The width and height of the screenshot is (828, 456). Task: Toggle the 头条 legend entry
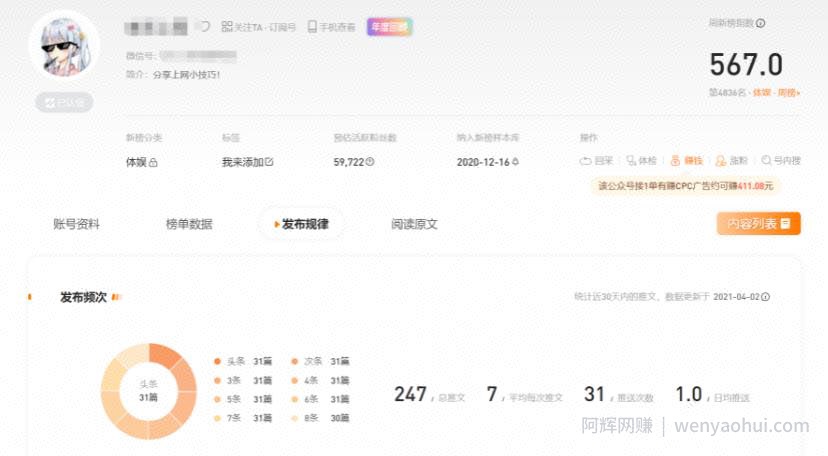[243, 362]
